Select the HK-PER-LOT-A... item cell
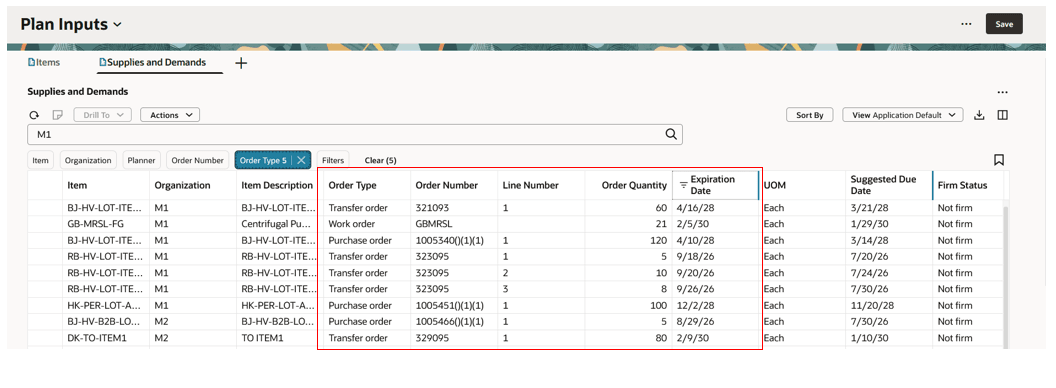1056x388 pixels. [105, 305]
